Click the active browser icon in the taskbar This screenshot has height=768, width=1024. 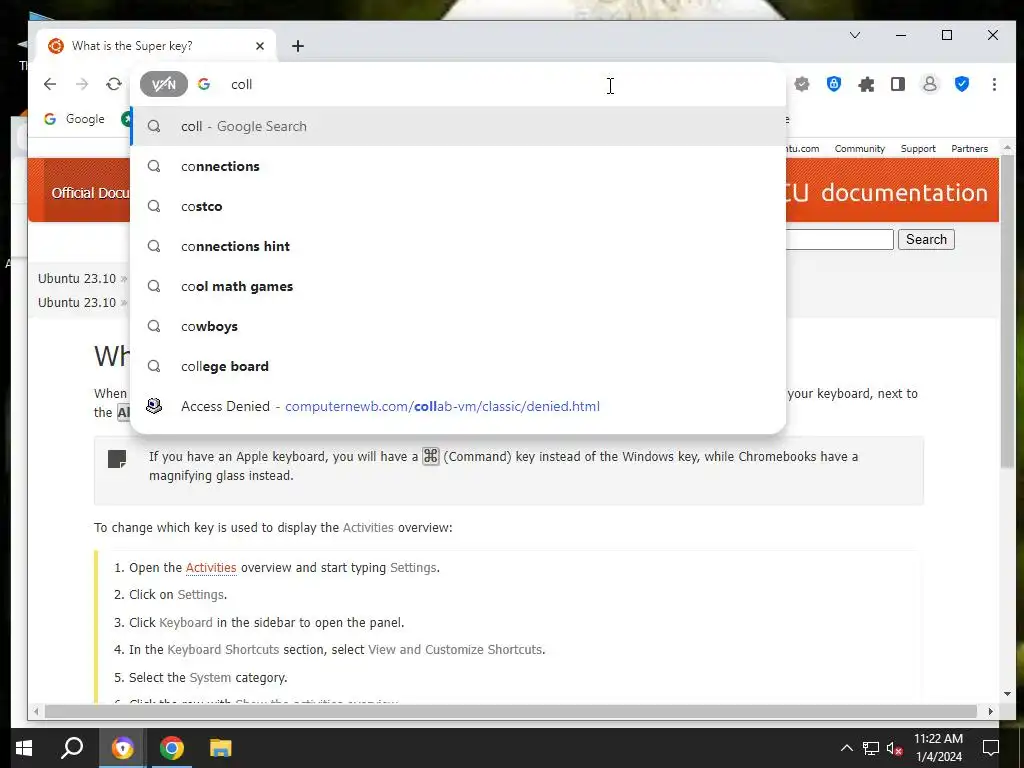tap(122, 748)
